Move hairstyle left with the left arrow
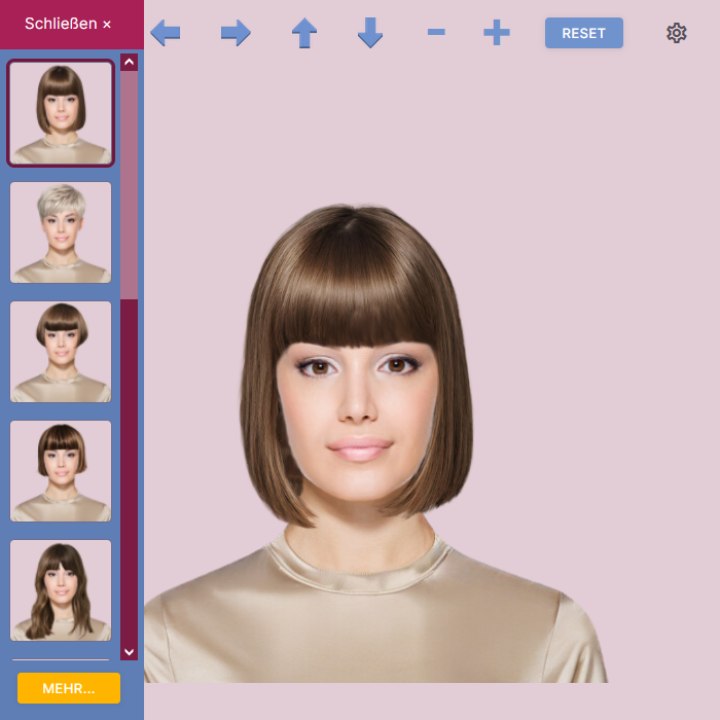720x720 pixels. [165, 33]
